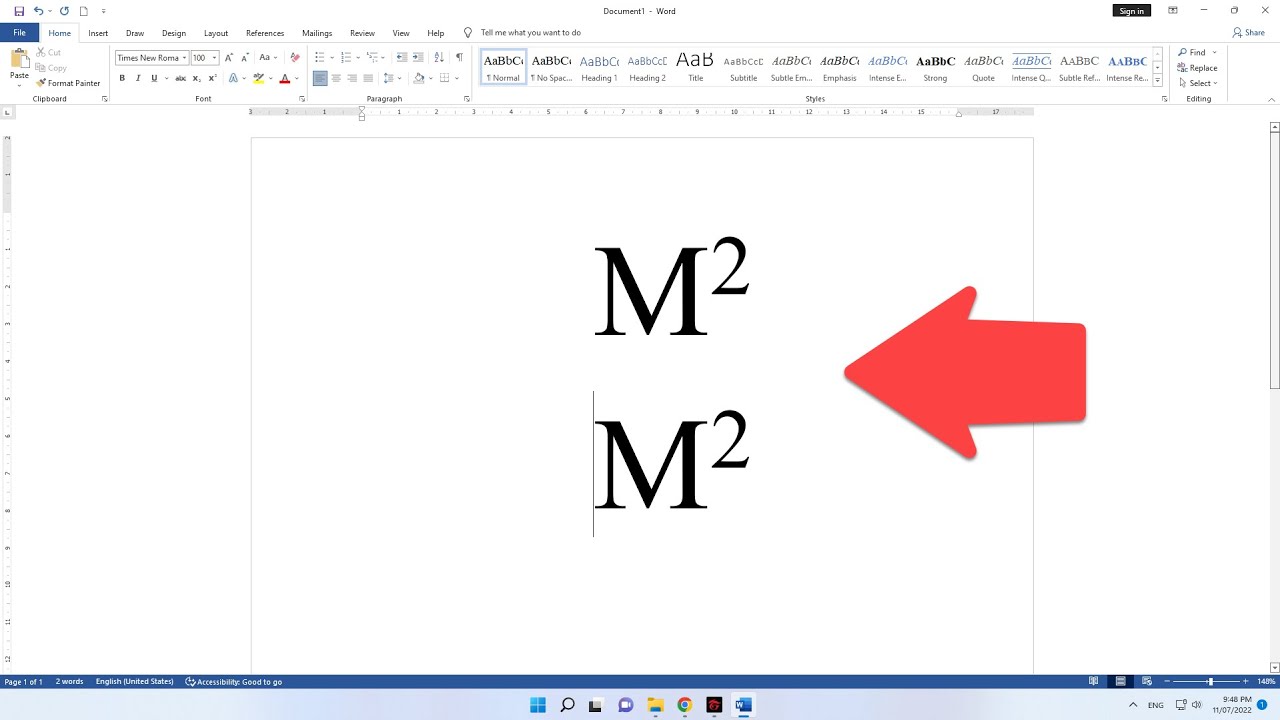The image size is (1280, 720).
Task: Click Accessibility: Good to go status
Action: point(234,682)
